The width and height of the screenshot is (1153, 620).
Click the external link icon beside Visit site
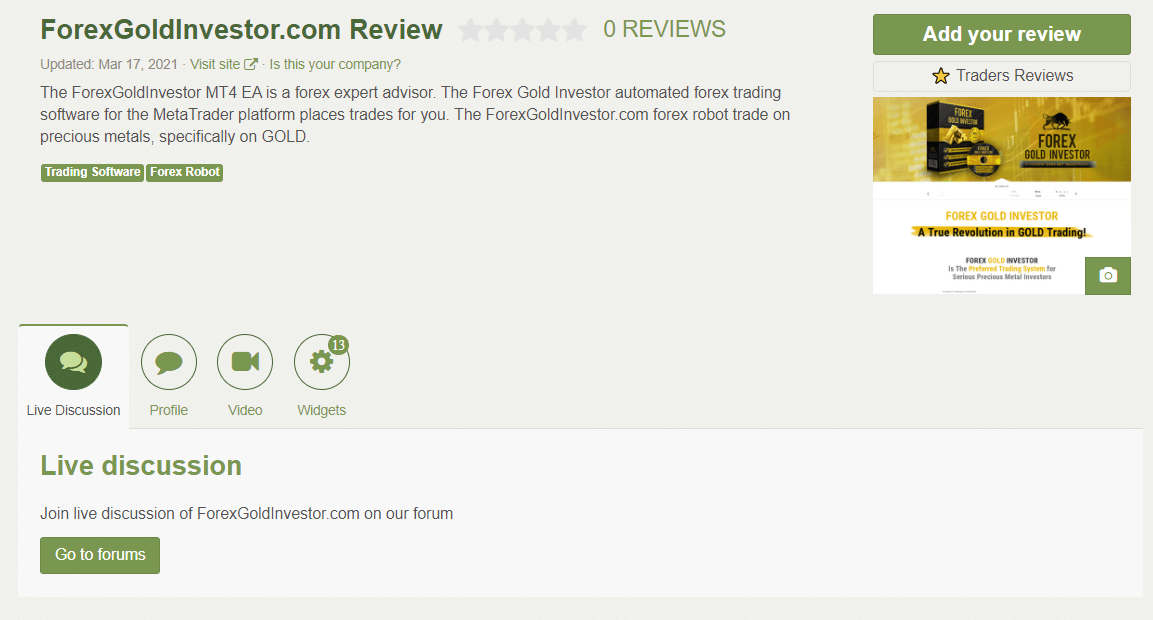251,65
